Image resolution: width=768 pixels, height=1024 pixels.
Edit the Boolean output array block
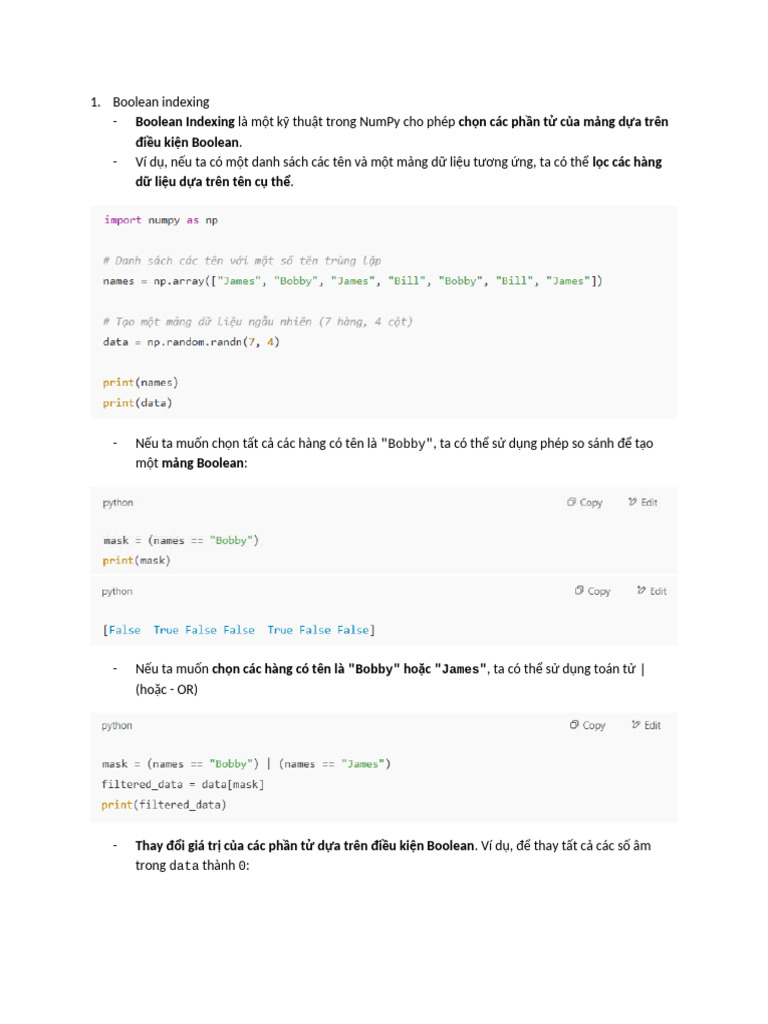(651, 592)
